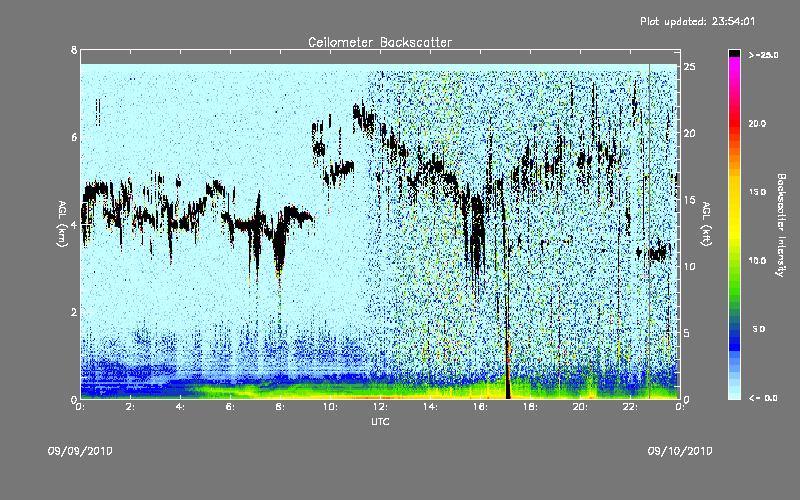This screenshot has height=500, width=800.
Task: Pick the black swatch atop the colorbar
Action: [734, 53]
